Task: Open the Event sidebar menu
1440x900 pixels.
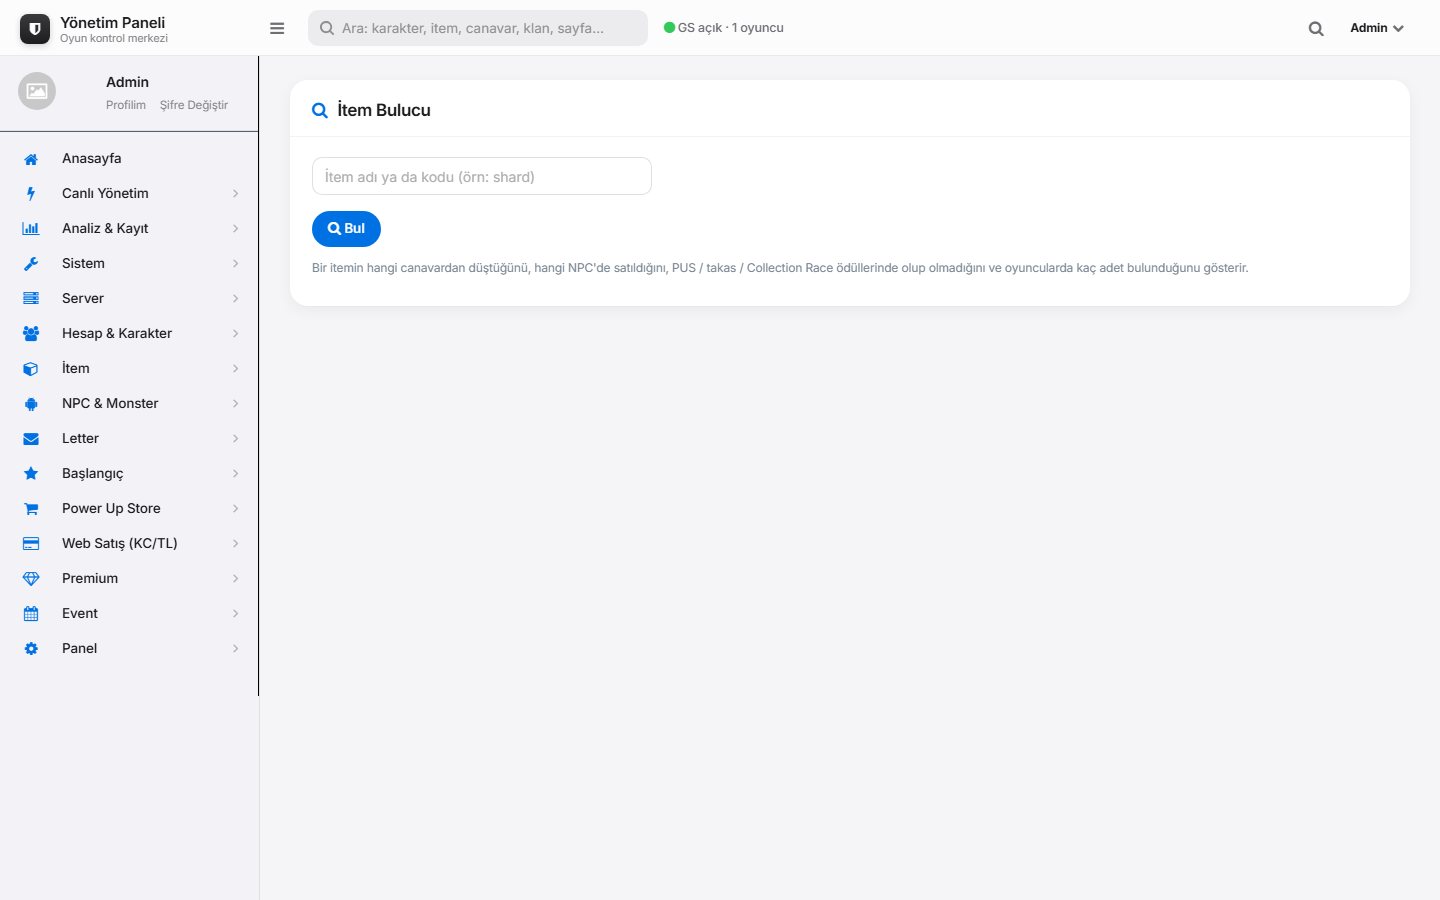Action: click(129, 614)
